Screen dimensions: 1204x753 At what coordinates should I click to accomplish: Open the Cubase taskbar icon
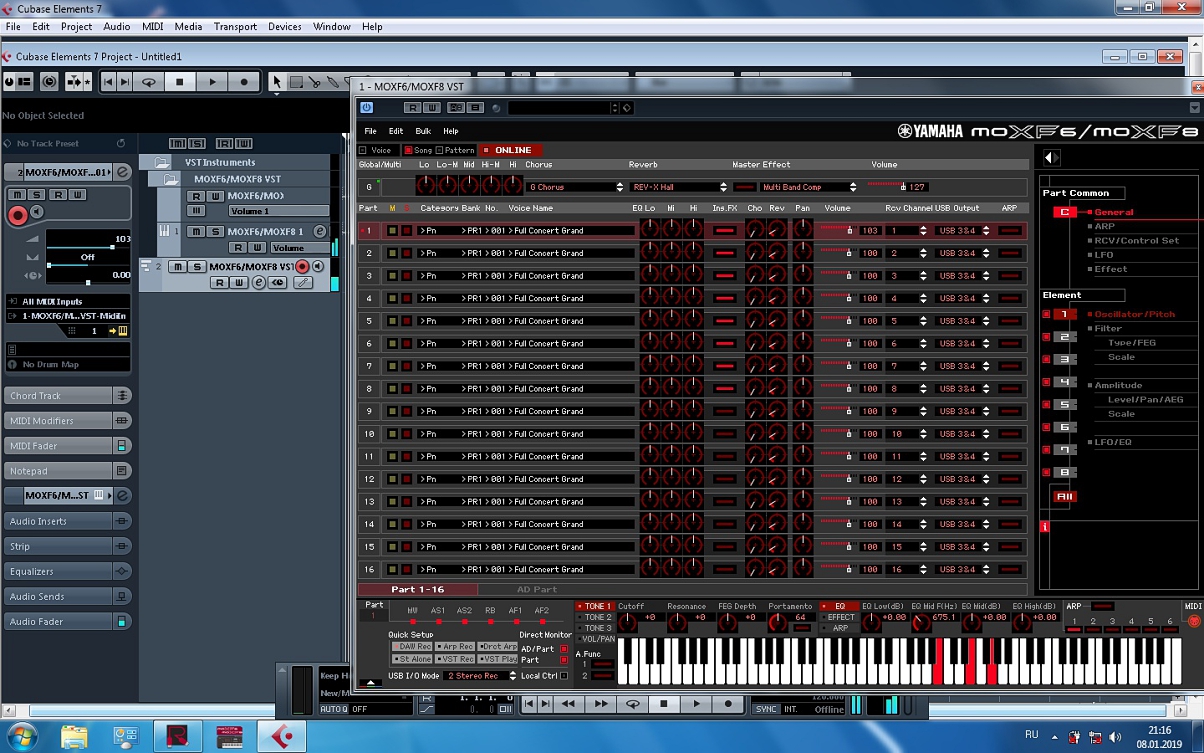tap(281, 737)
